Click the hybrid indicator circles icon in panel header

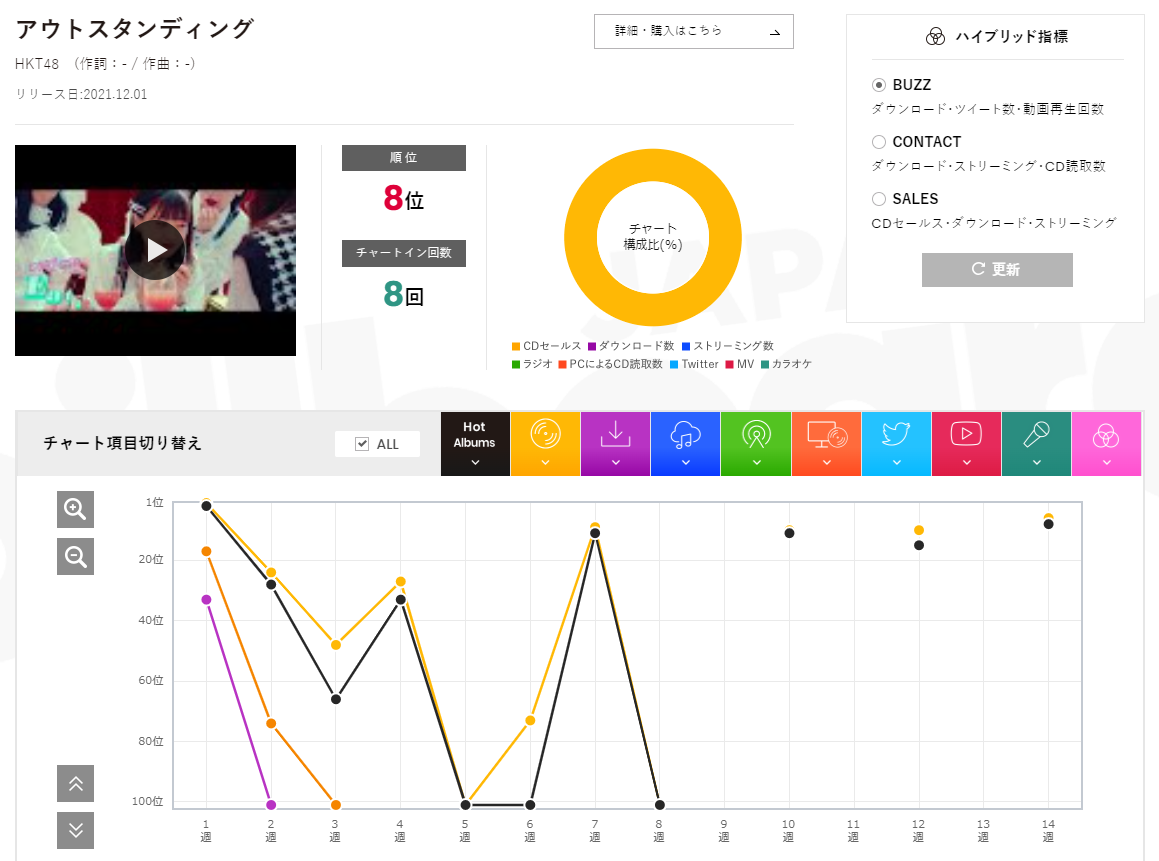pyautogui.click(x=935, y=36)
